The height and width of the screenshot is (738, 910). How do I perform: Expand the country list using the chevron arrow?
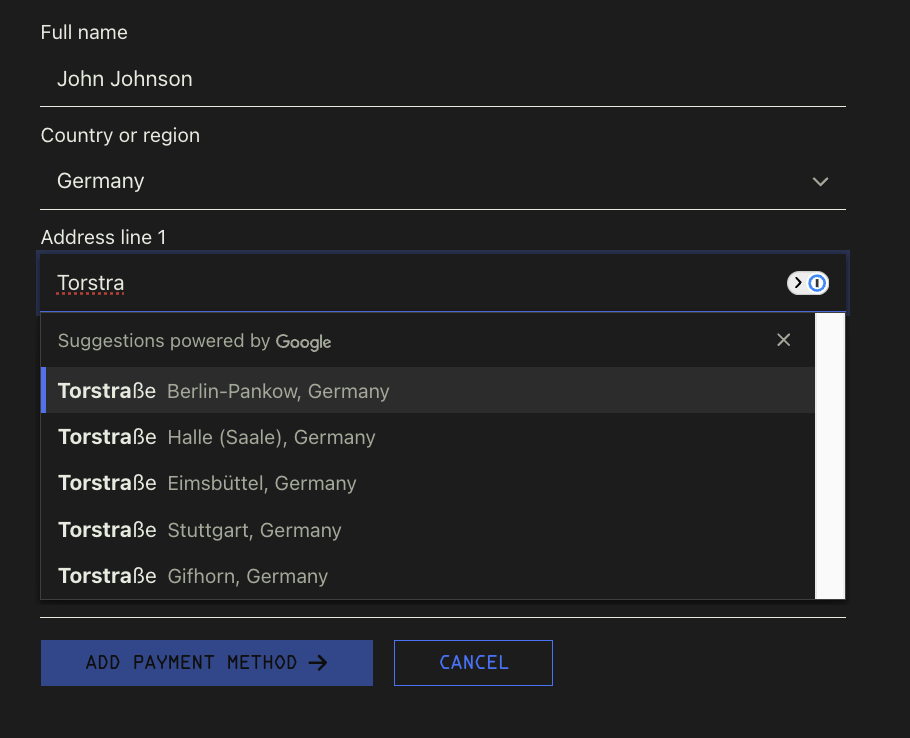[x=820, y=181]
